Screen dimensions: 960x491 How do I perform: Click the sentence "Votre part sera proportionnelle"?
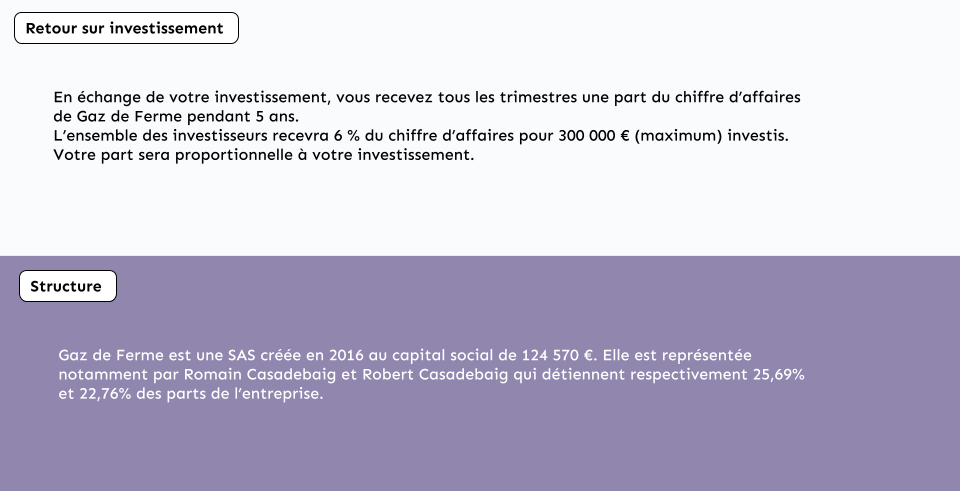tap(264, 155)
